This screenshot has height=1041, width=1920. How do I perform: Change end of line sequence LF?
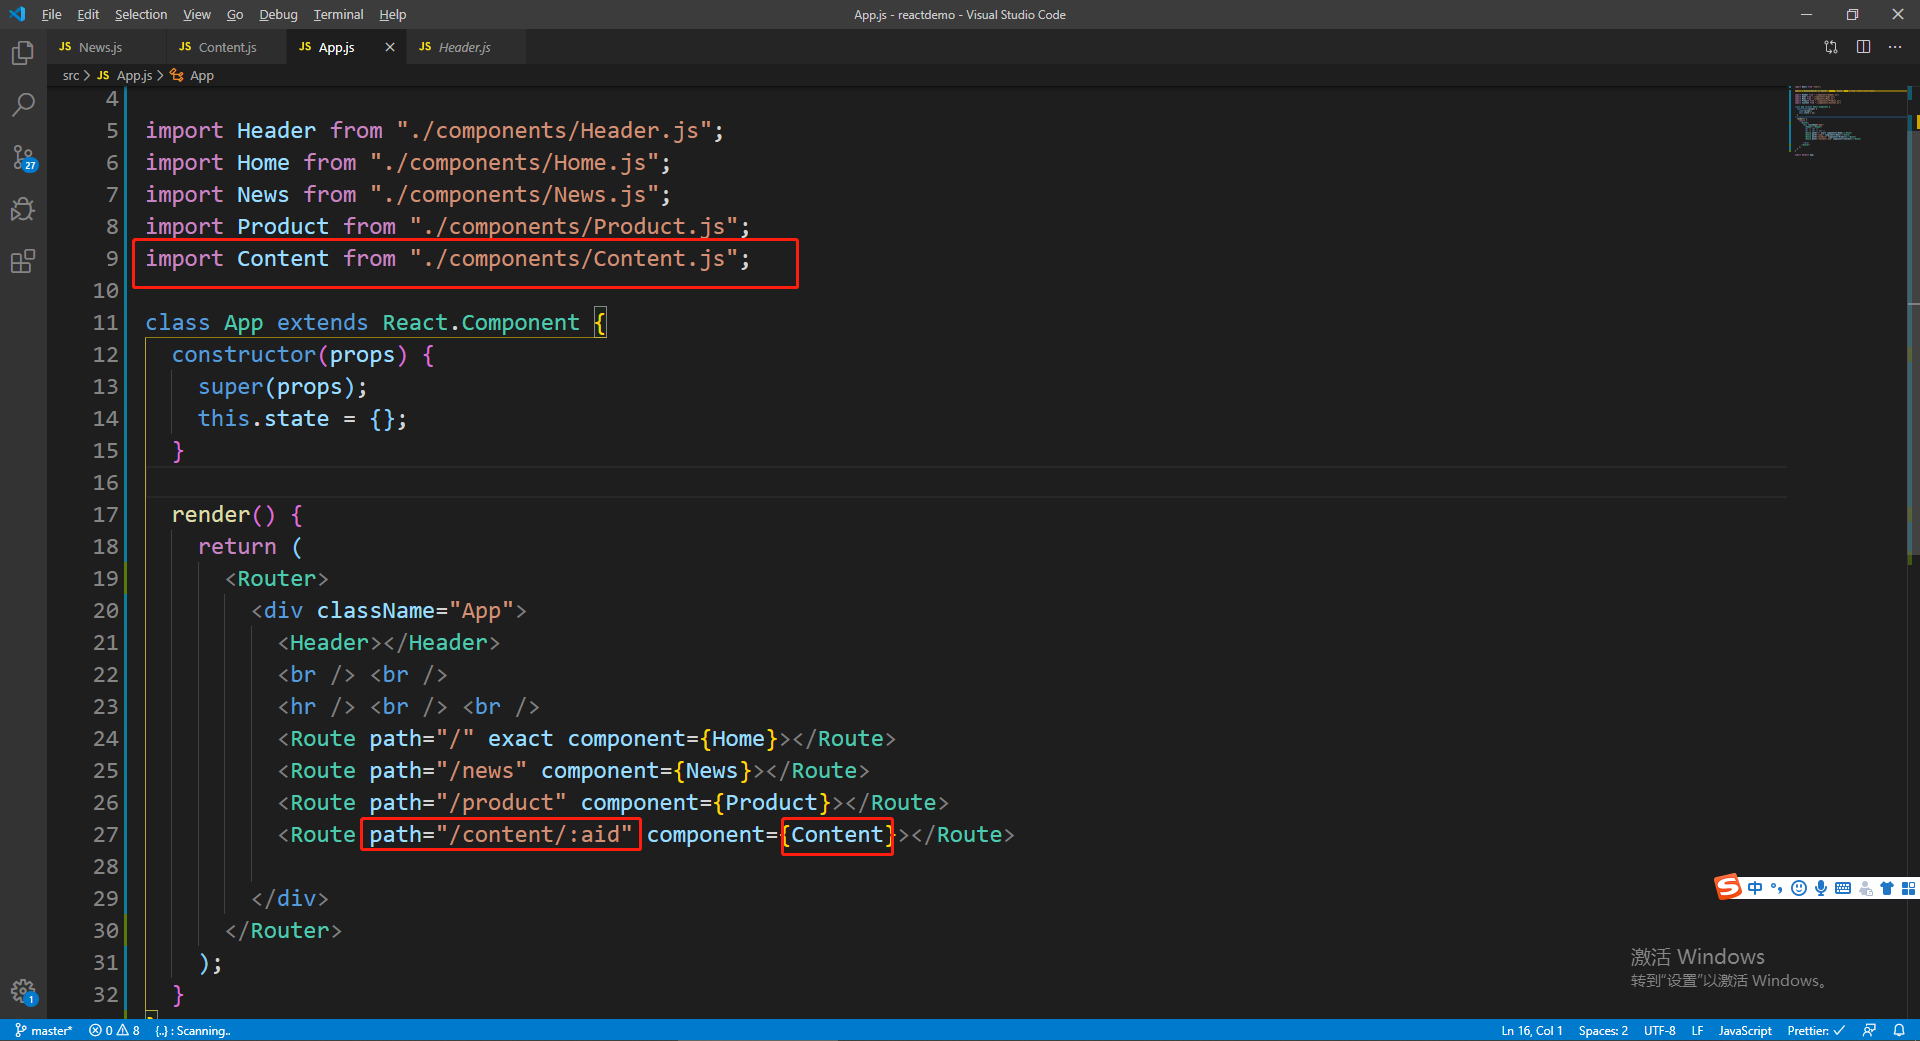click(x=1697, y=1030)
